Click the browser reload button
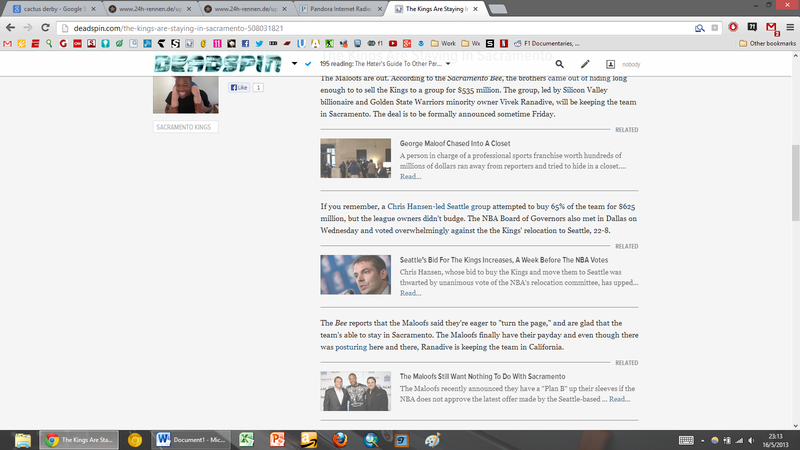 [x=45, y=28]
